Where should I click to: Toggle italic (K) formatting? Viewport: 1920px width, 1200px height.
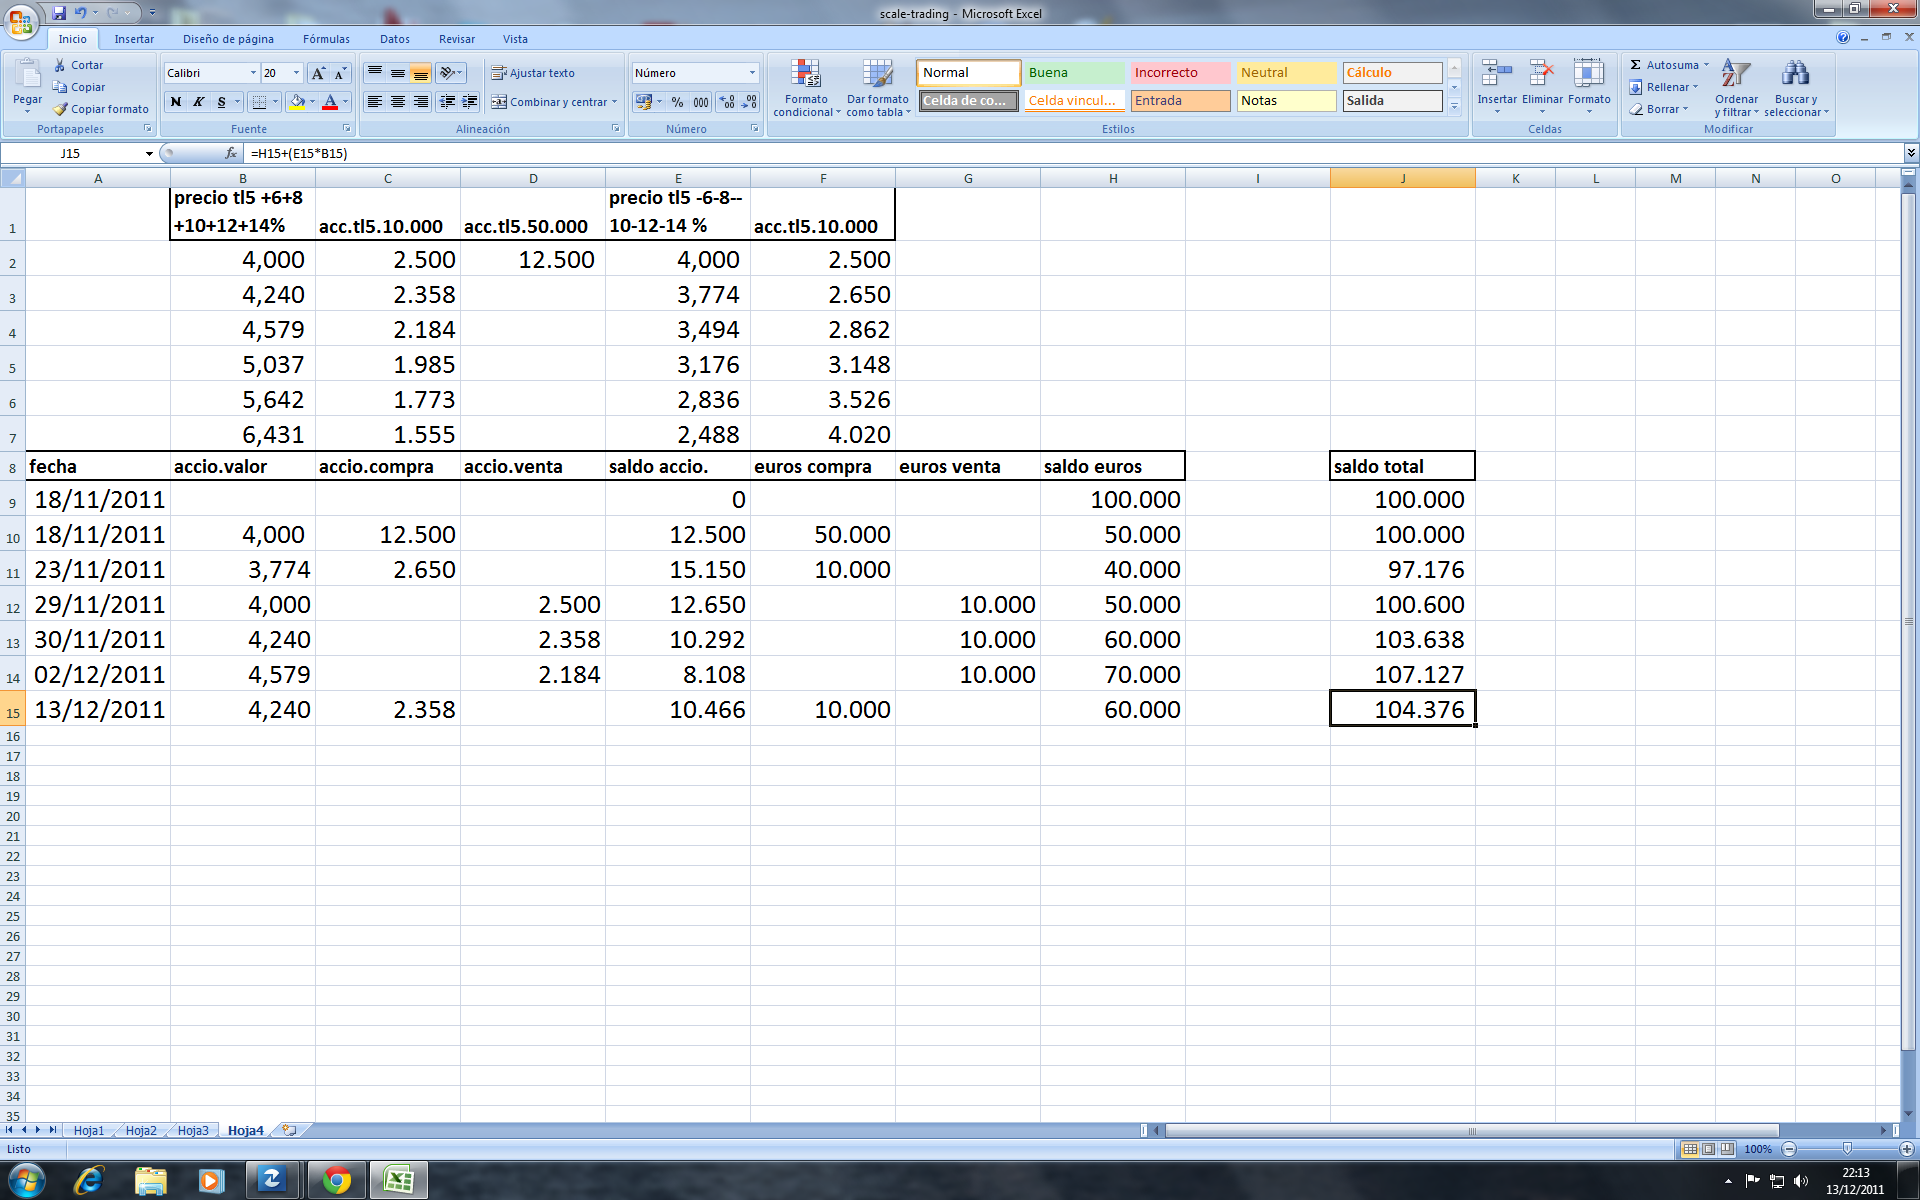click(x=198, y=102)
